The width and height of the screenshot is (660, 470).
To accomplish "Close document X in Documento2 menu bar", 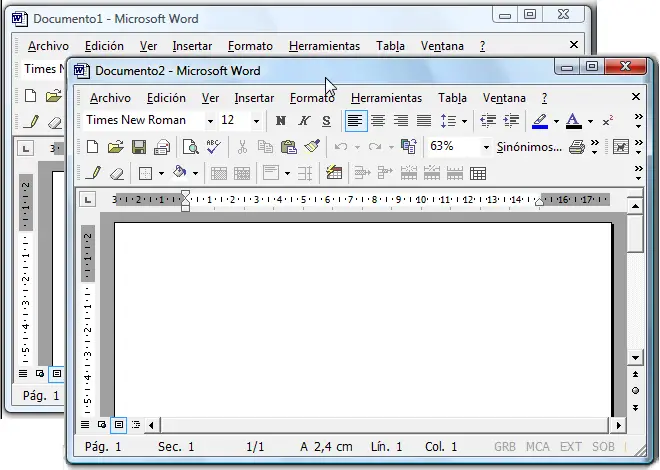I will click(x=636, y=97).
